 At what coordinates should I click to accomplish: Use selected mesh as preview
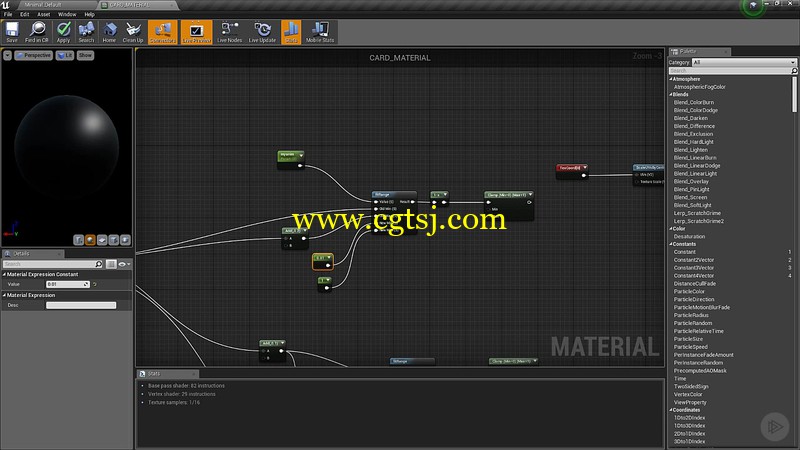(x=125, y=240)
